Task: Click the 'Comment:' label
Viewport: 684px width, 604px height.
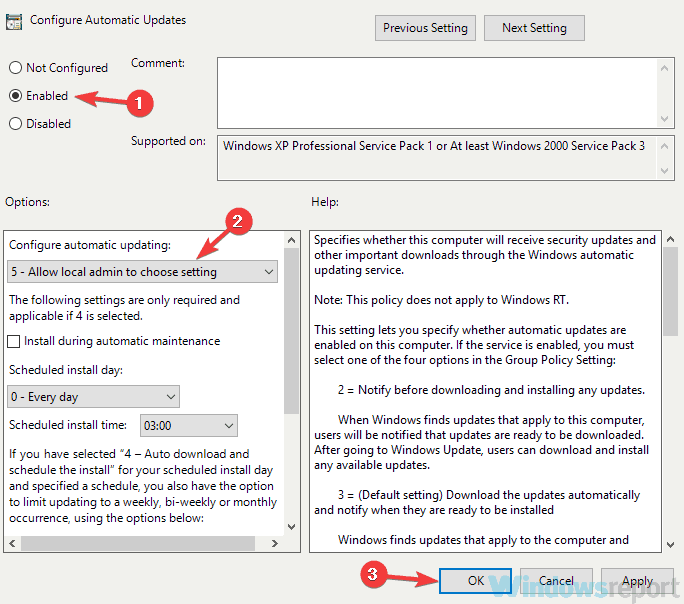Action: (x=158, y=63)
